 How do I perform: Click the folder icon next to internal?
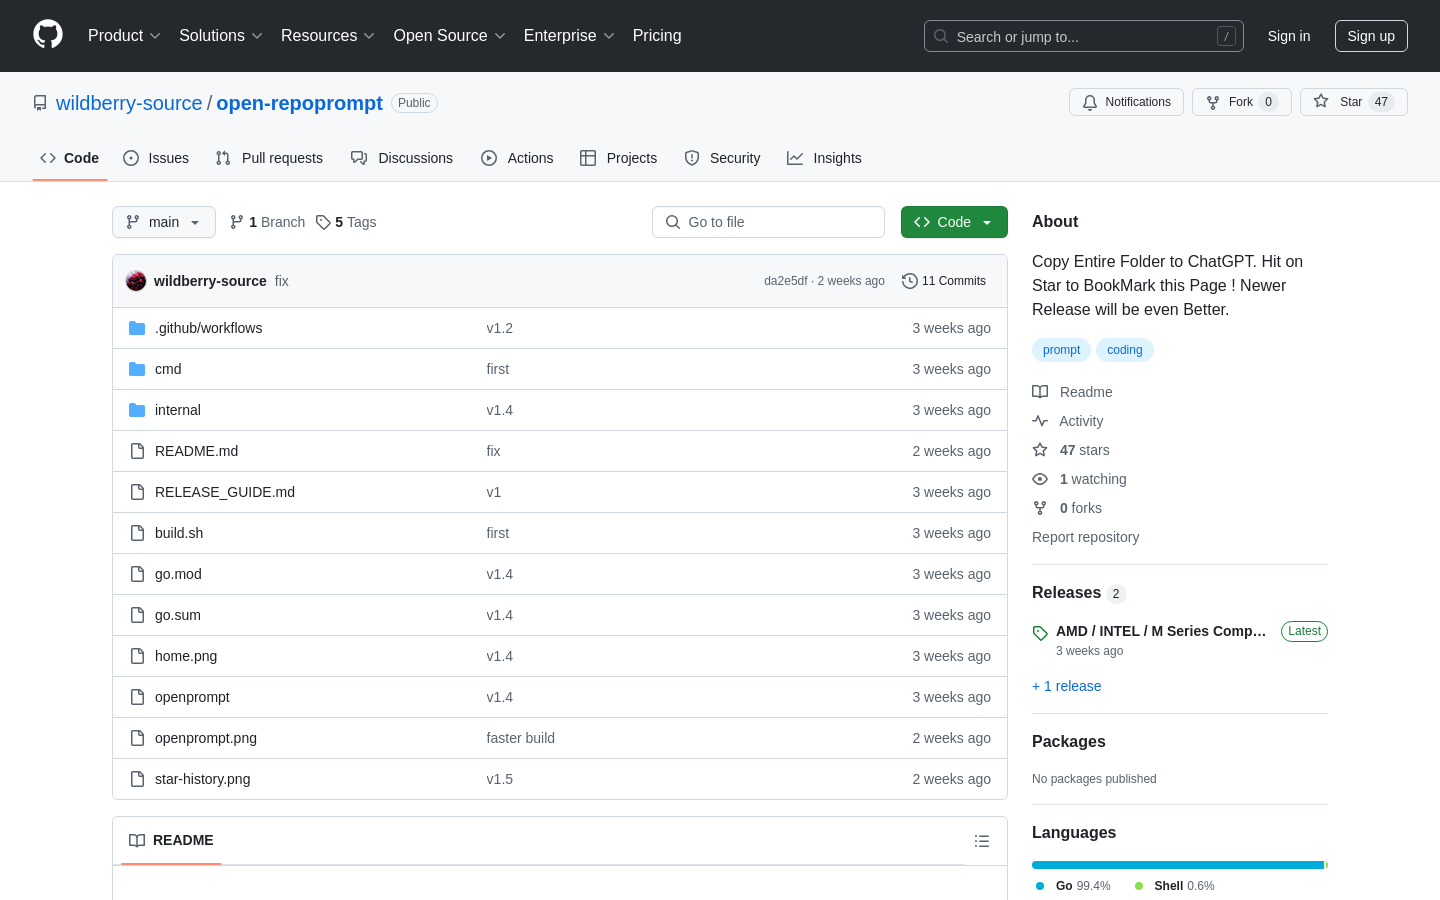137,410
